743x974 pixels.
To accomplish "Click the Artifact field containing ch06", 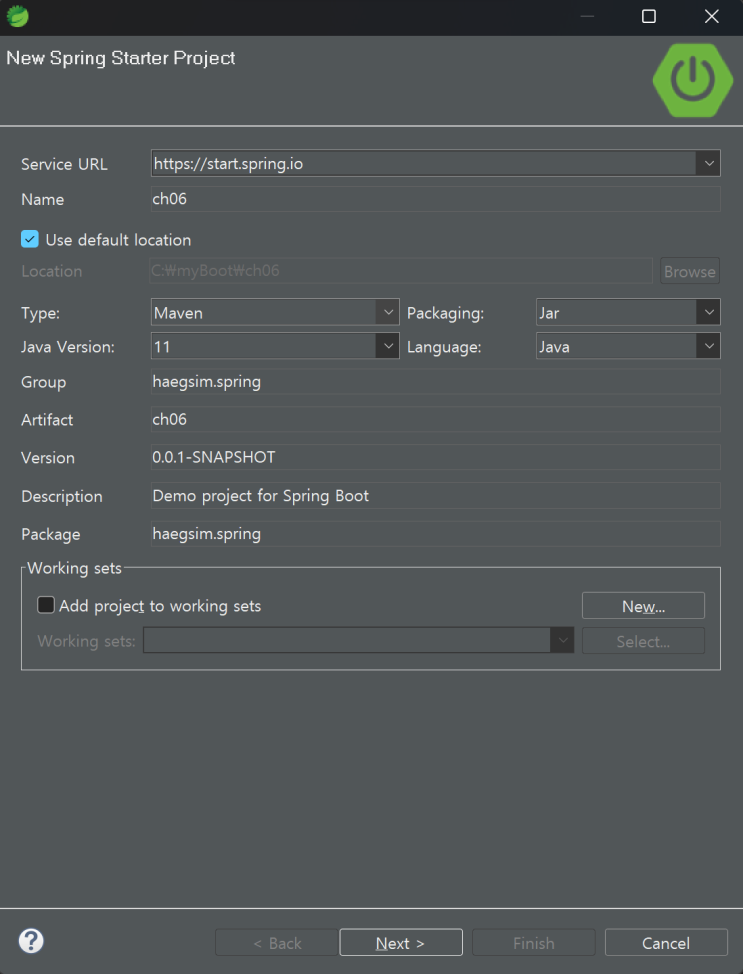I will 435,419.
